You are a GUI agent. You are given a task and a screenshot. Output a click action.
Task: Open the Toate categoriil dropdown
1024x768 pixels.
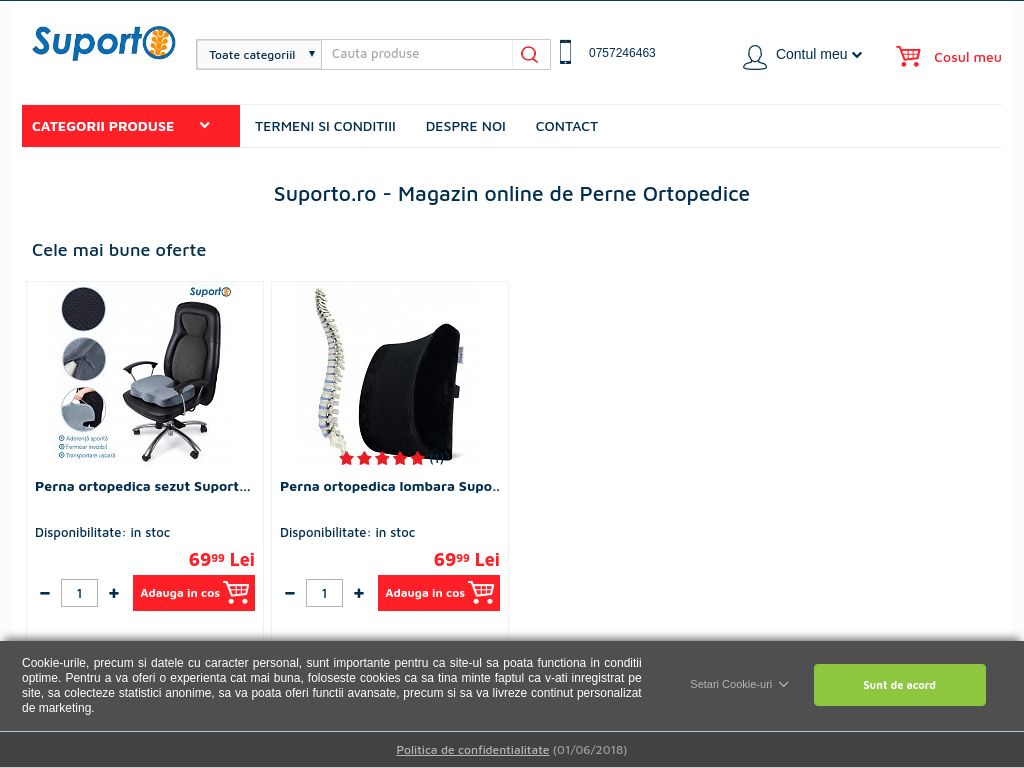coord(259,55)
